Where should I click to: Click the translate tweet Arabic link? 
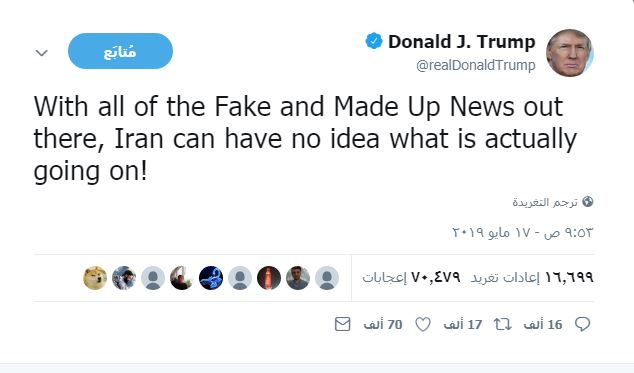tap(545, 202)
